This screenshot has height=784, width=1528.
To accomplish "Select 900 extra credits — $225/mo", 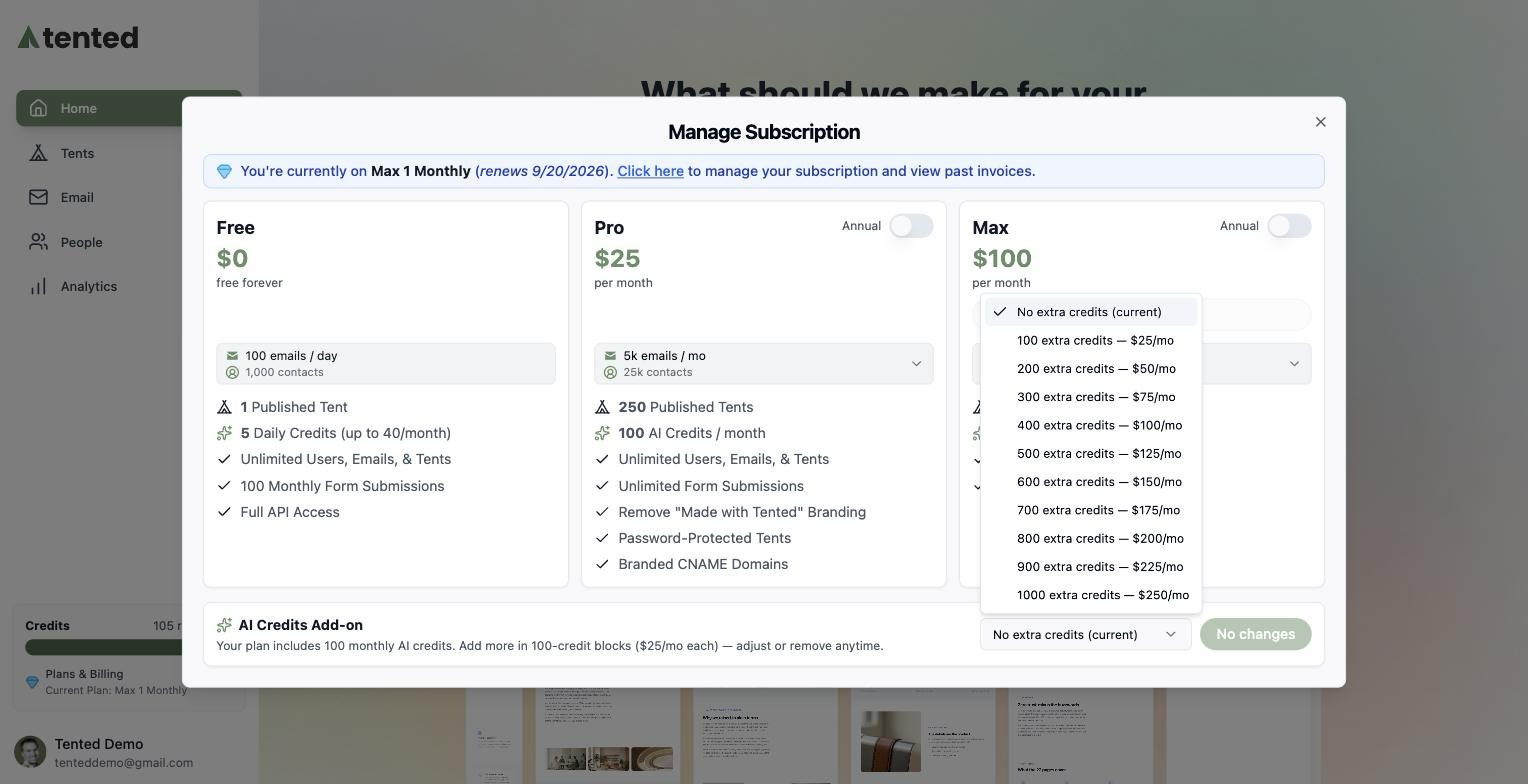I will coord(1091,567).
